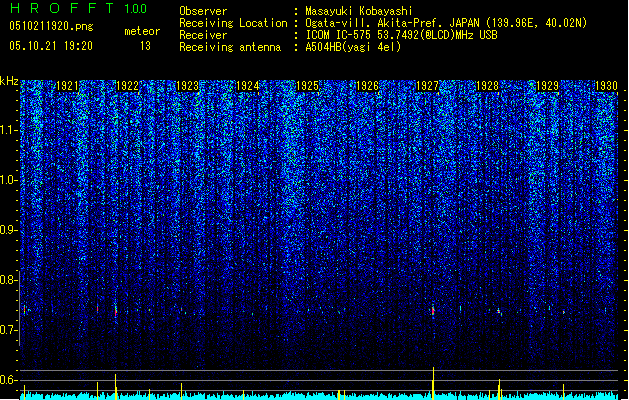Click the tallest yellow power spike at 1927
This screenshot has height=400, width=629.
click(x=433, y=383)
